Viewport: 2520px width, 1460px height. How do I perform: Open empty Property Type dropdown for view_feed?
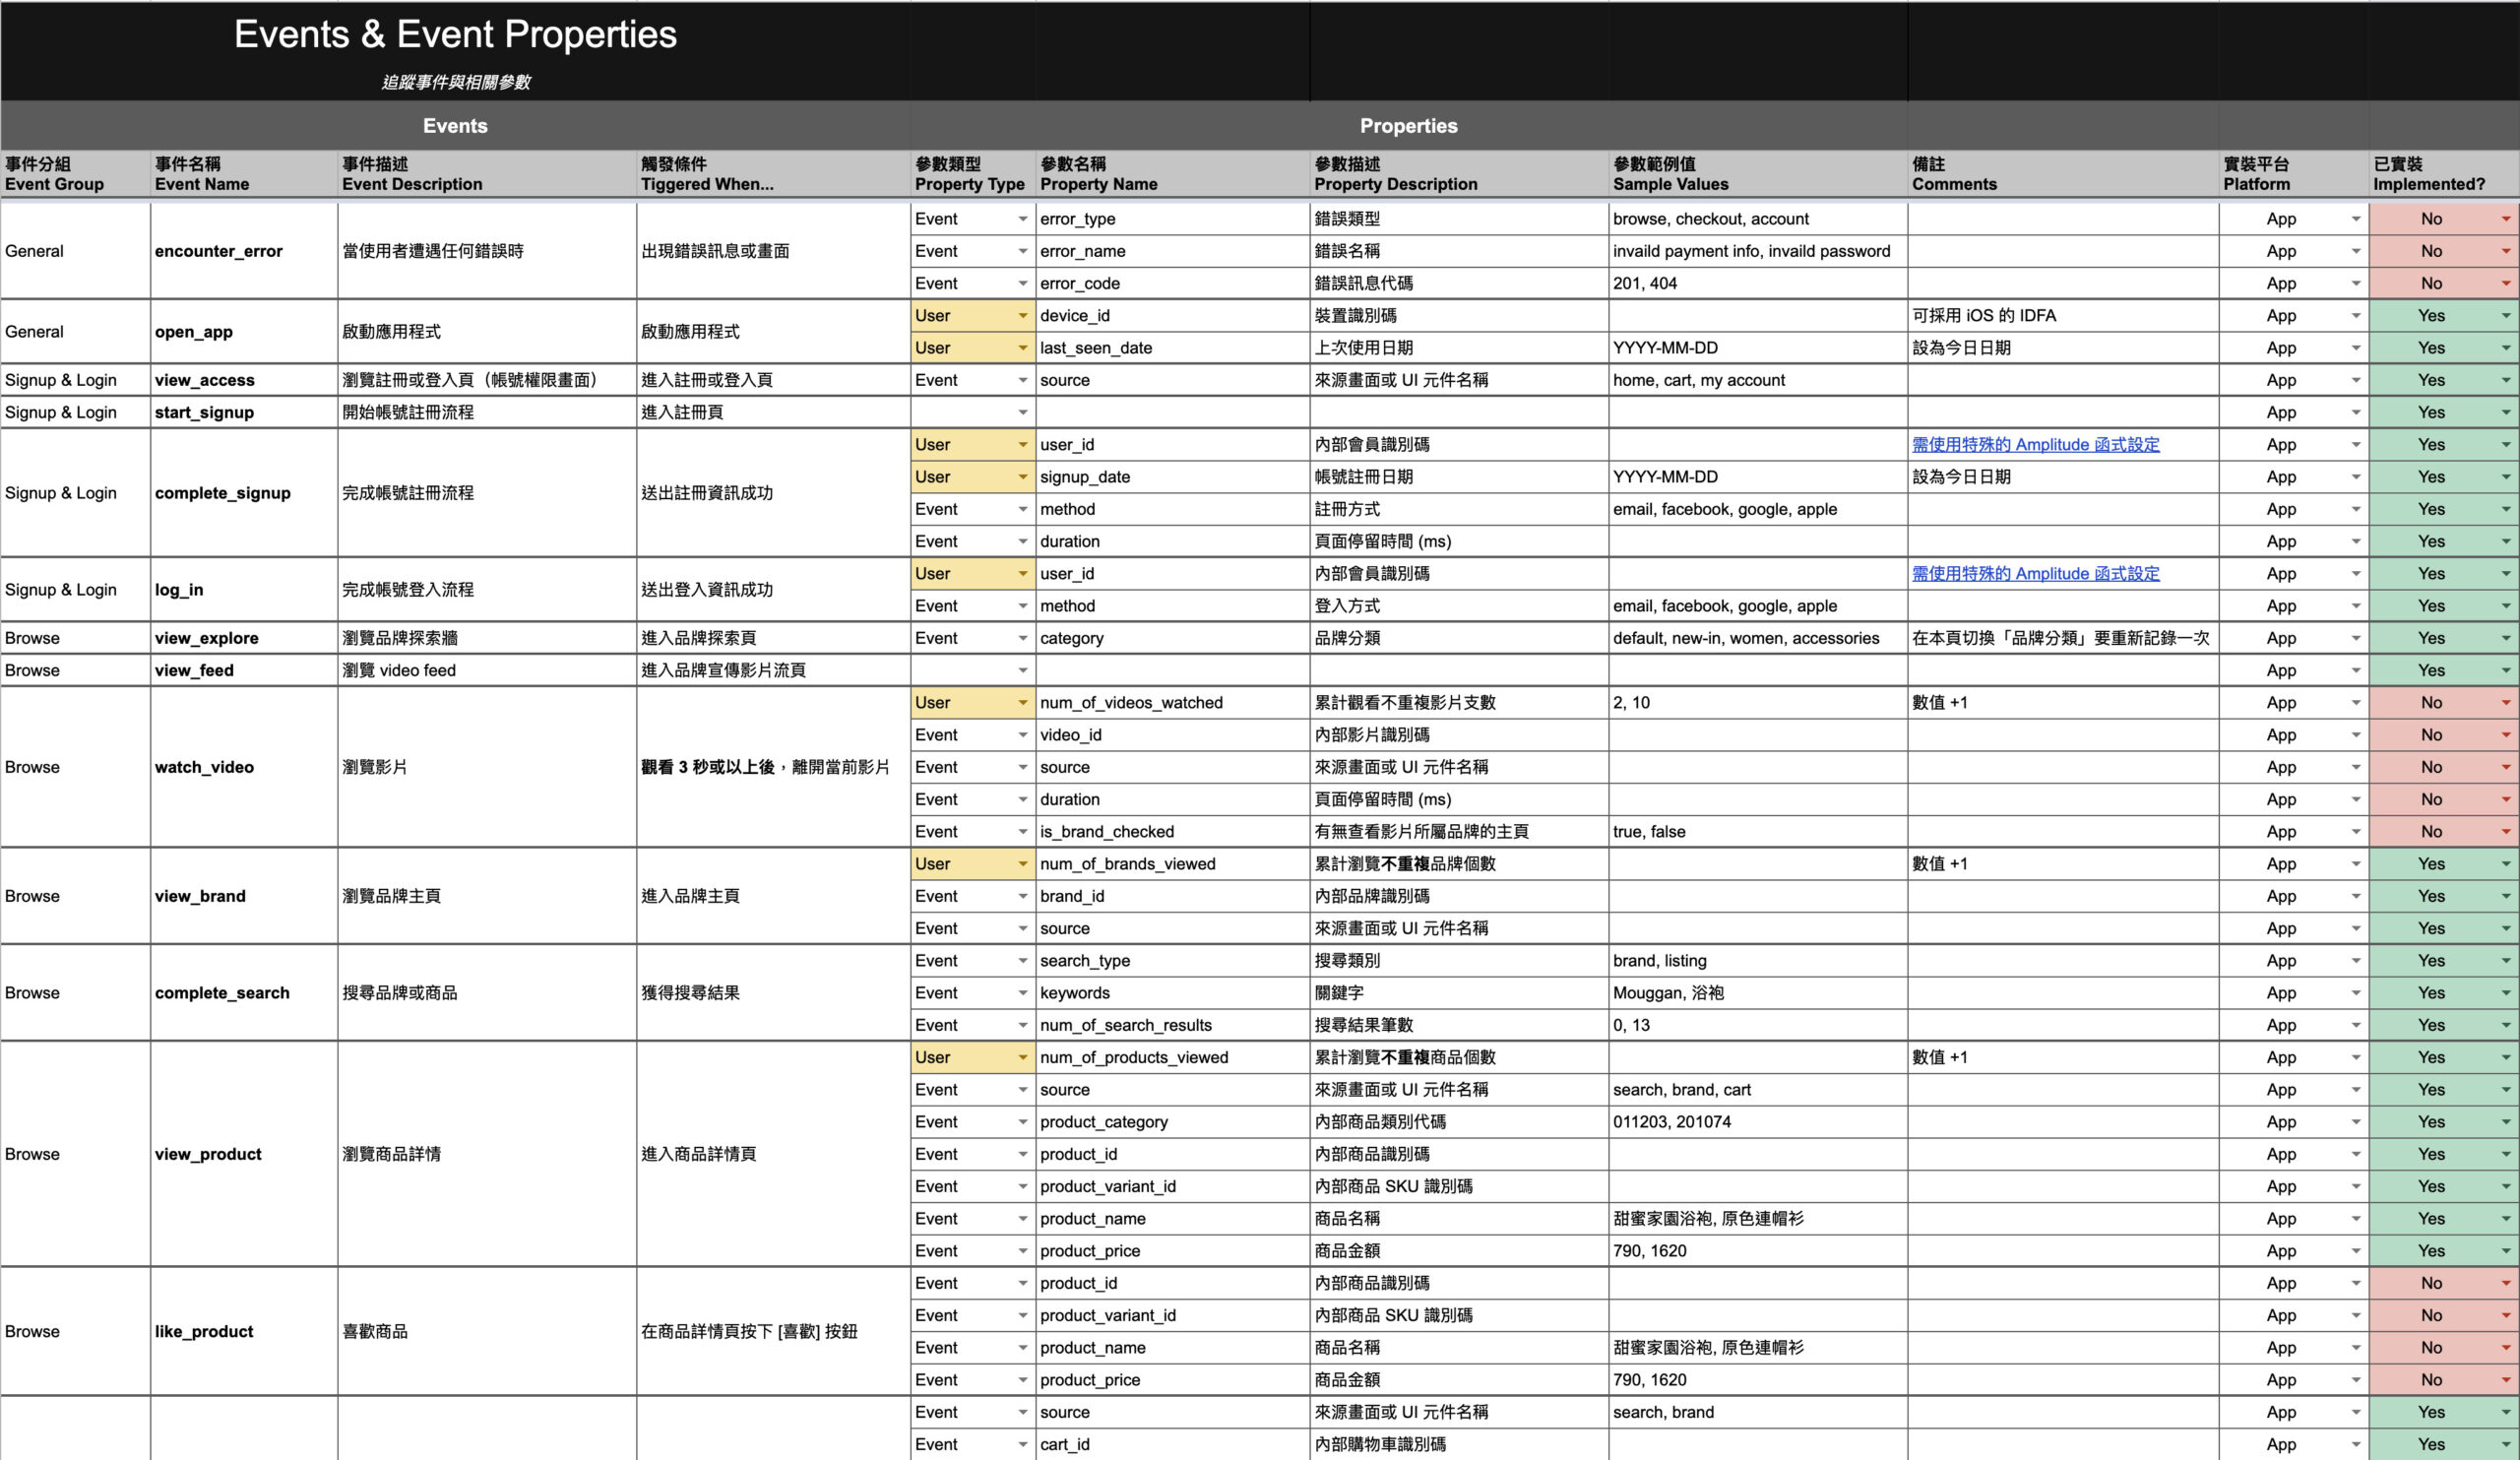tap(1022, 671)
